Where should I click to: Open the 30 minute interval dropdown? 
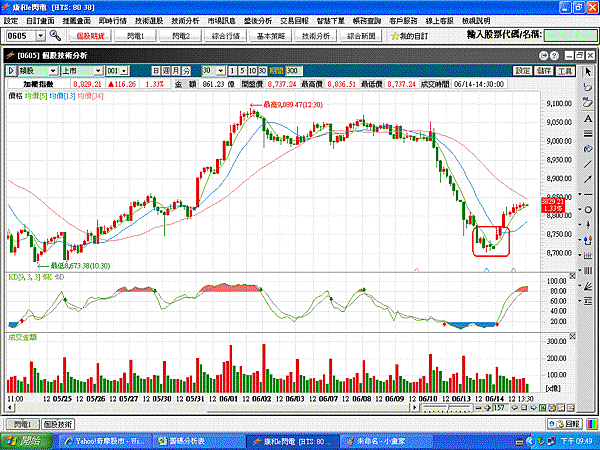pos(220,71)
